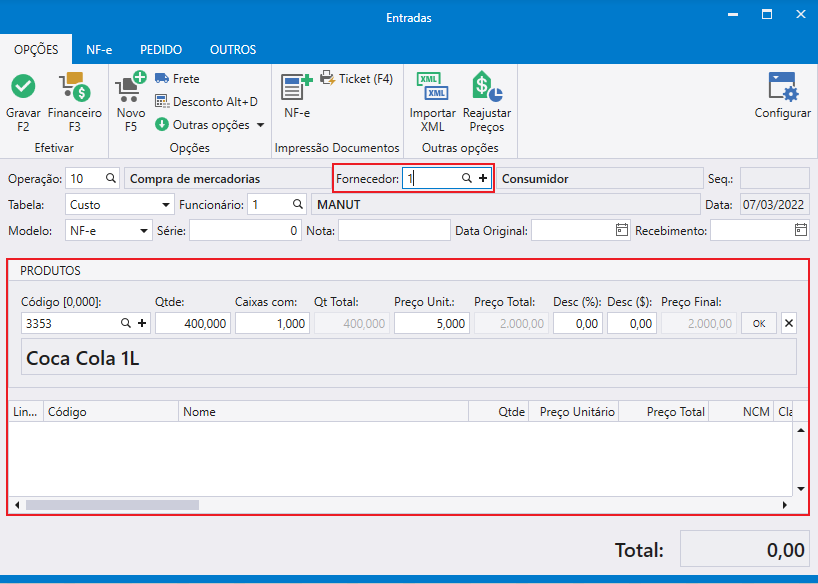
Task: Search employees with Funcionário magnifier icon
Action: 297,205
